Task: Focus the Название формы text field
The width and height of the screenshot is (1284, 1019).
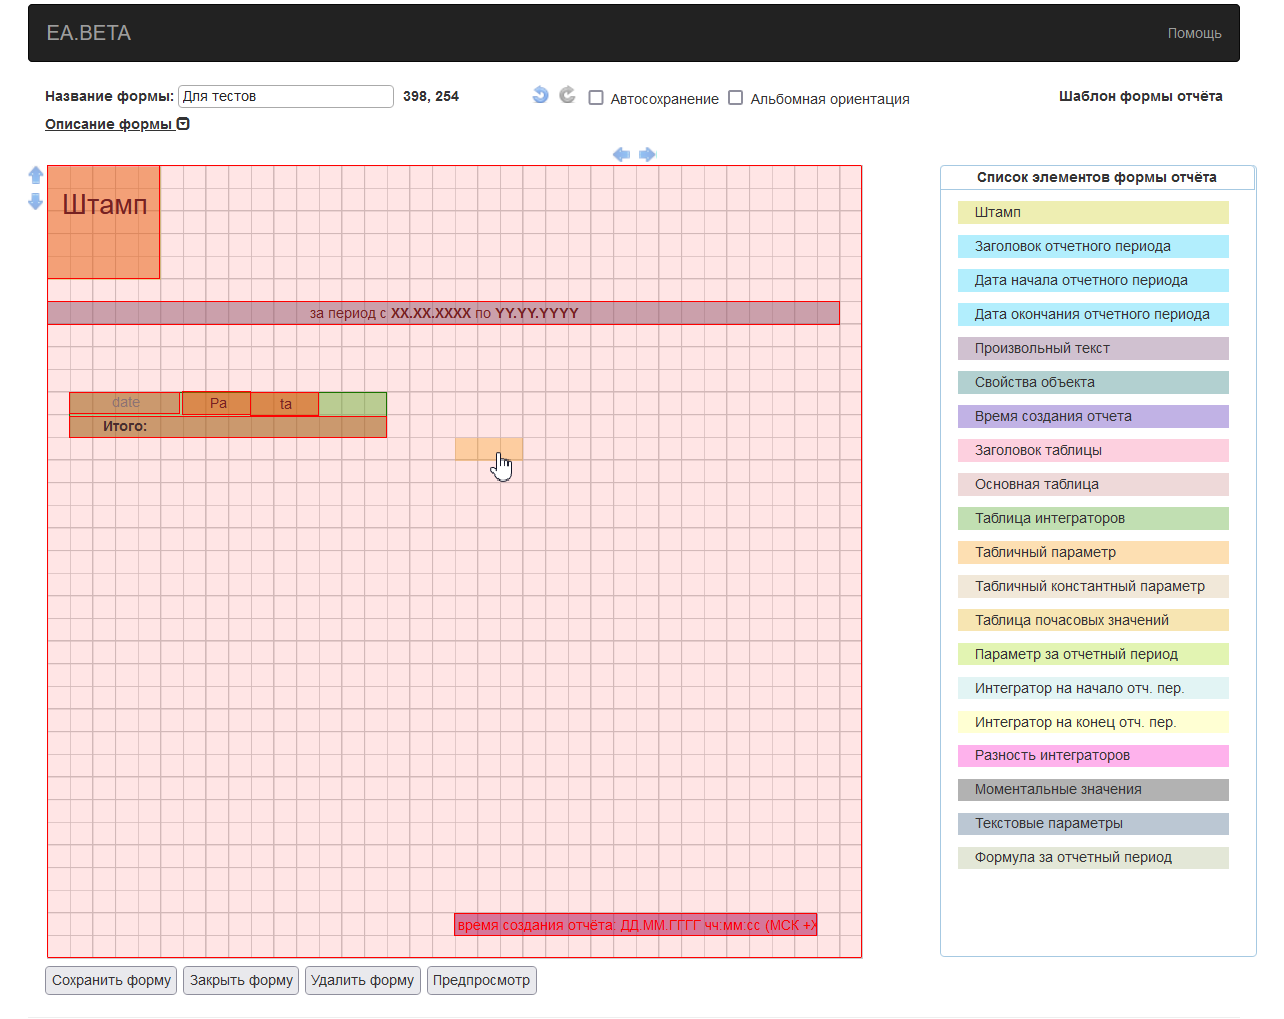Action: coord(285,96)
